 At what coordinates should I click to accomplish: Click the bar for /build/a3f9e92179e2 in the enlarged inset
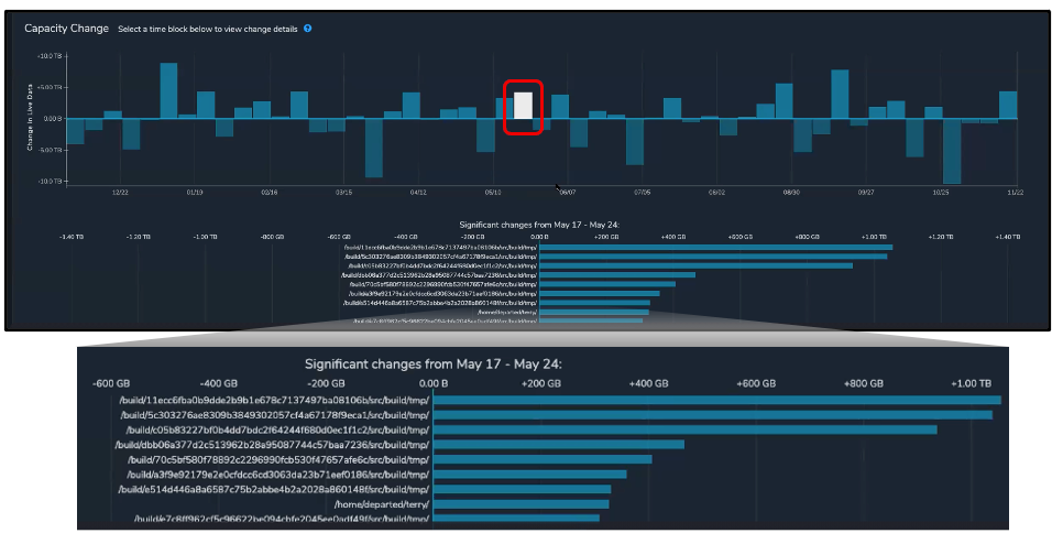(x=528, y=475)
